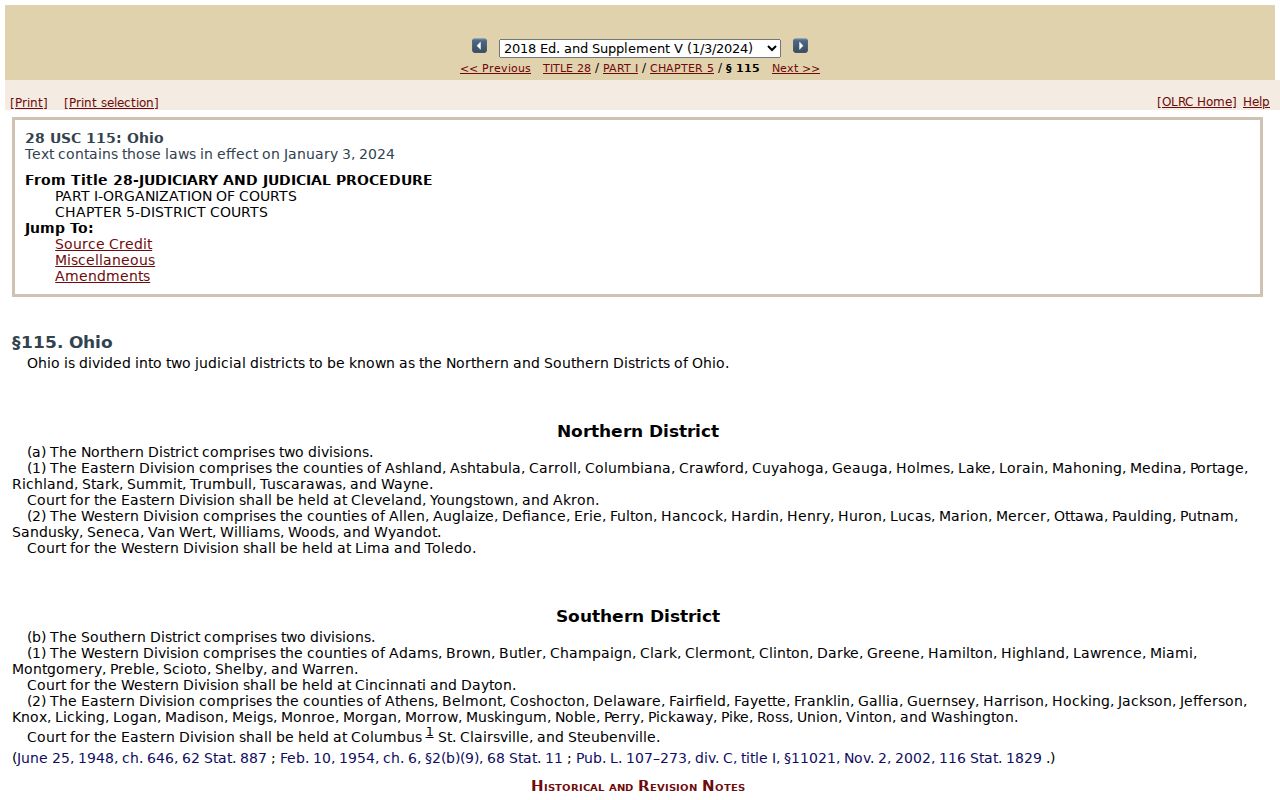Click the [Print] link
The width and height of the screenshot is (1280, 800).
point(29,102)
